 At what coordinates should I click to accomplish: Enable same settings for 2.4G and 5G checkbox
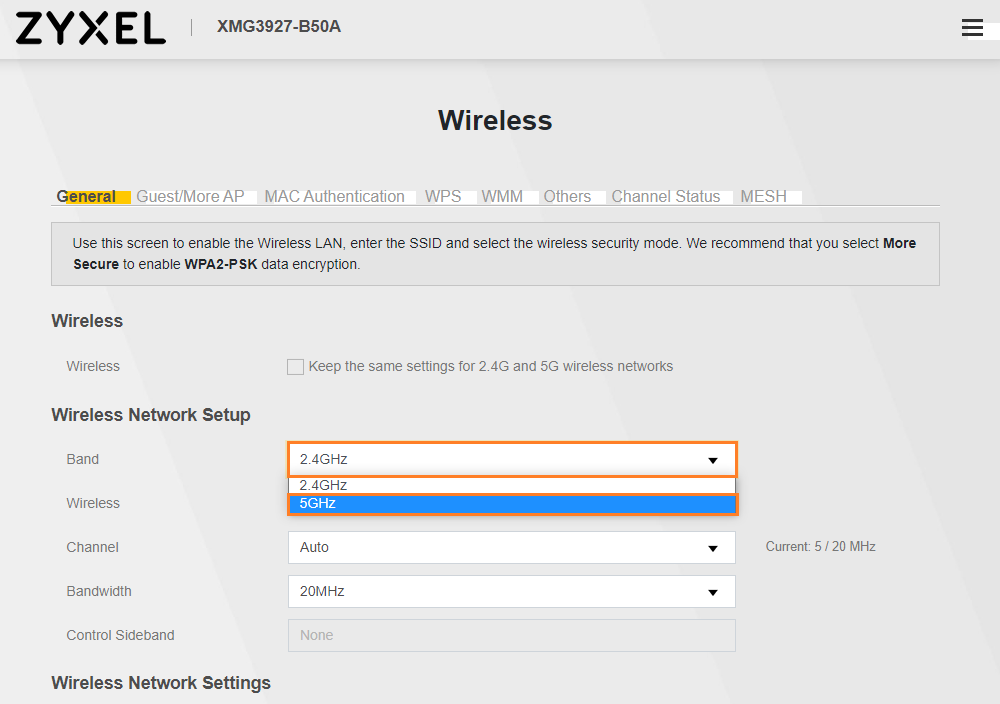tap(295, 367)
